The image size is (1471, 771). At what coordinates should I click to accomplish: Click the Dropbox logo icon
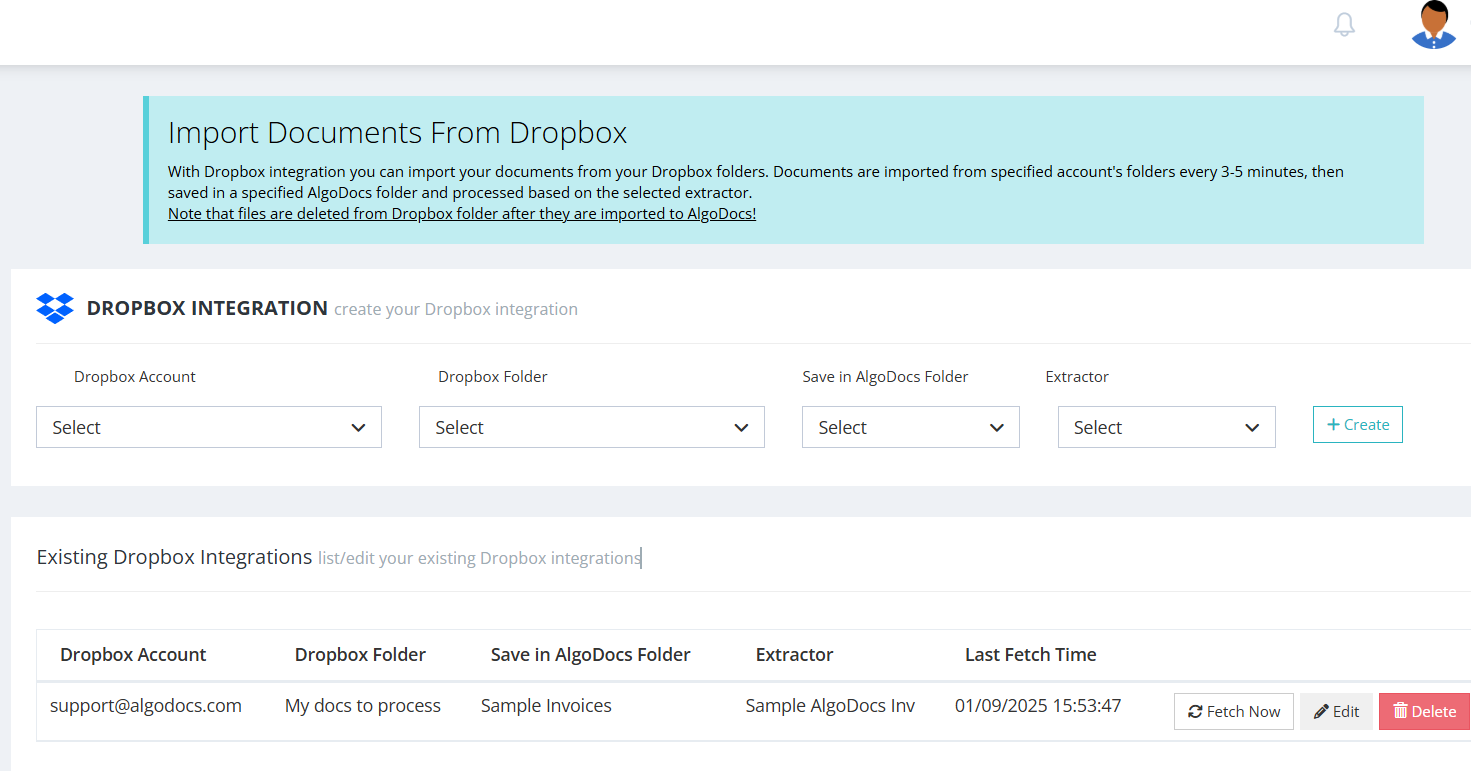click(55, 308)
